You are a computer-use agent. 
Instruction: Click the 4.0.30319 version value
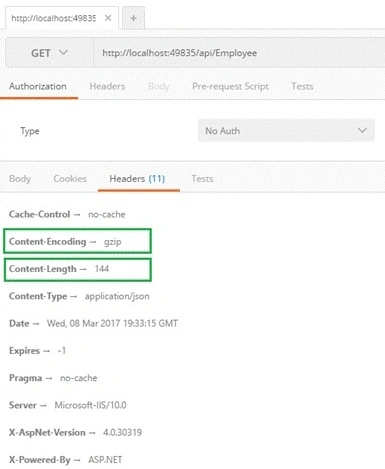pyautogui.click(x=122, y=433)
